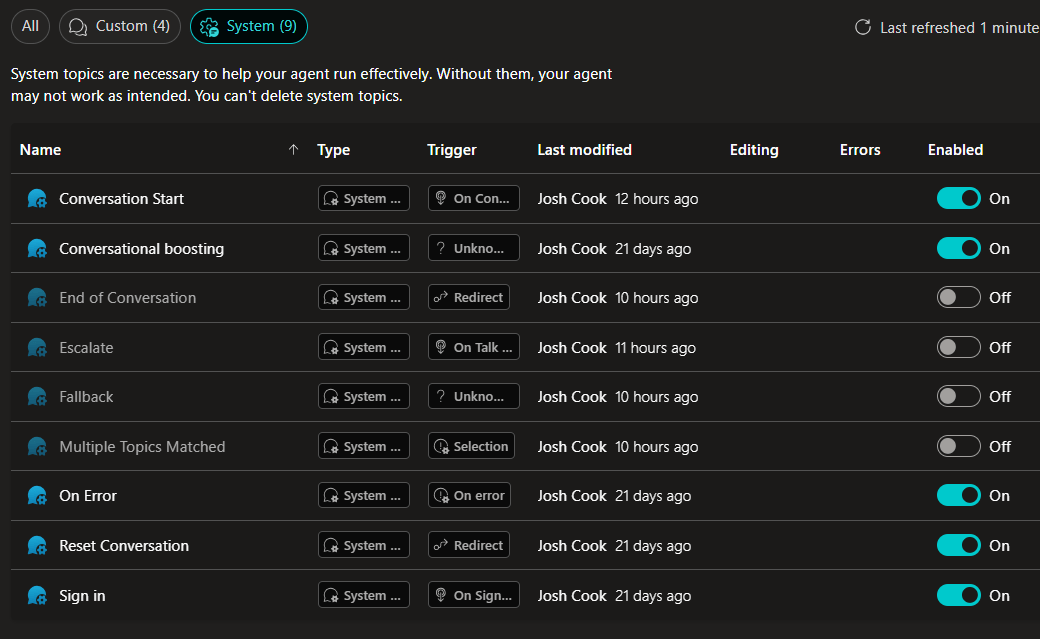This screenshot has width=1040, height=639.
Task: Open the Reset Conversation topic name
Action: (124, 545)
